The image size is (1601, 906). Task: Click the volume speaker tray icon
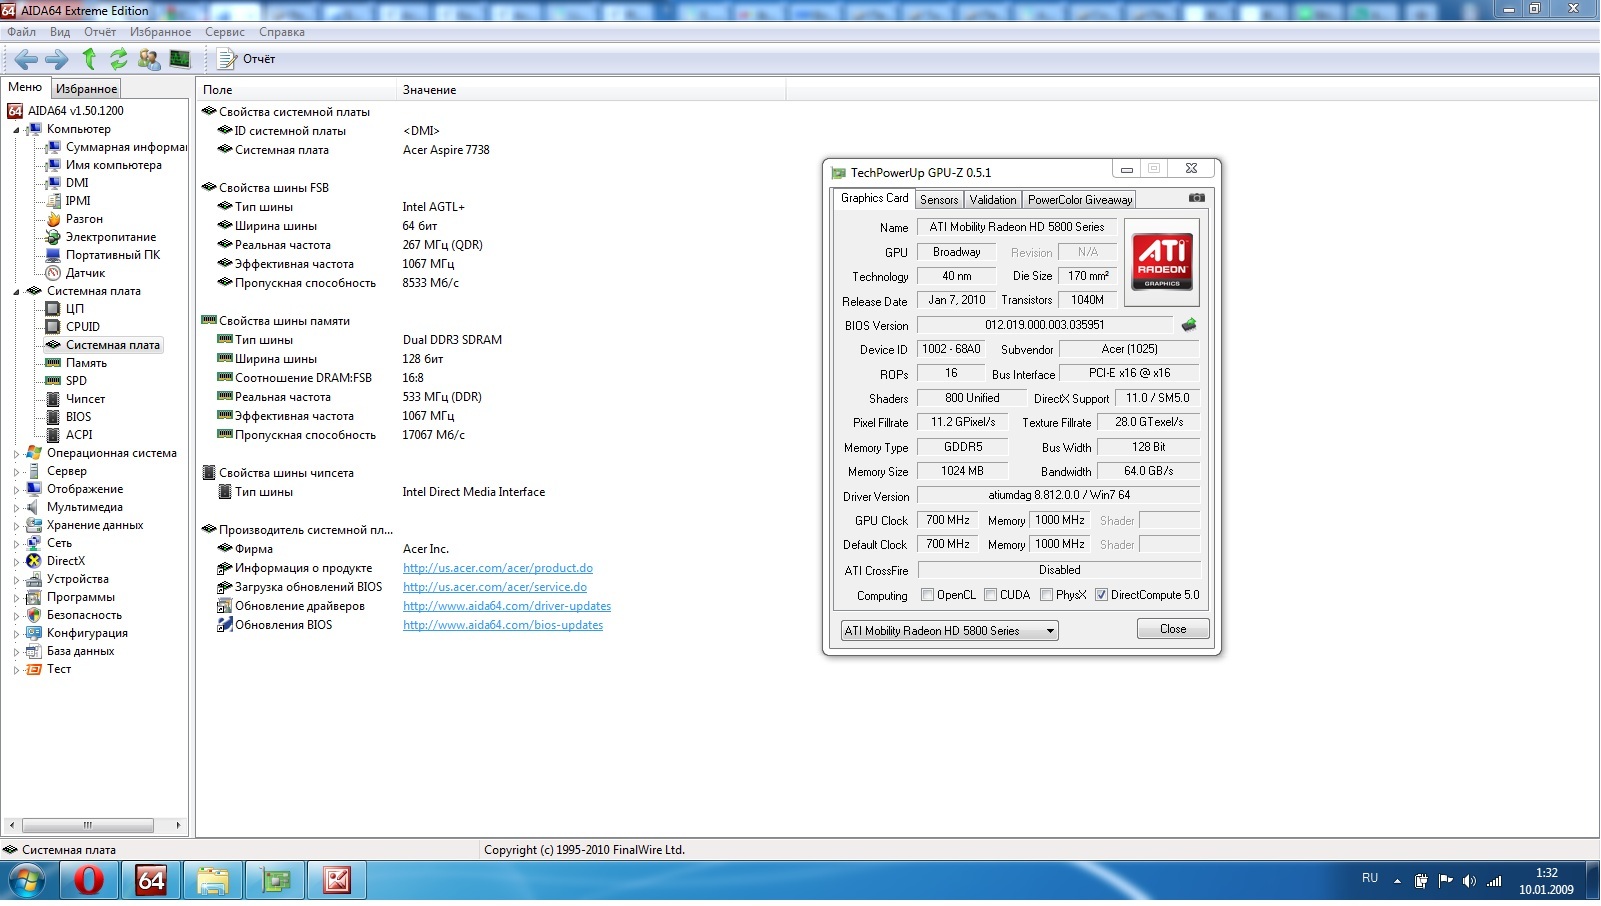(1469, 881)
